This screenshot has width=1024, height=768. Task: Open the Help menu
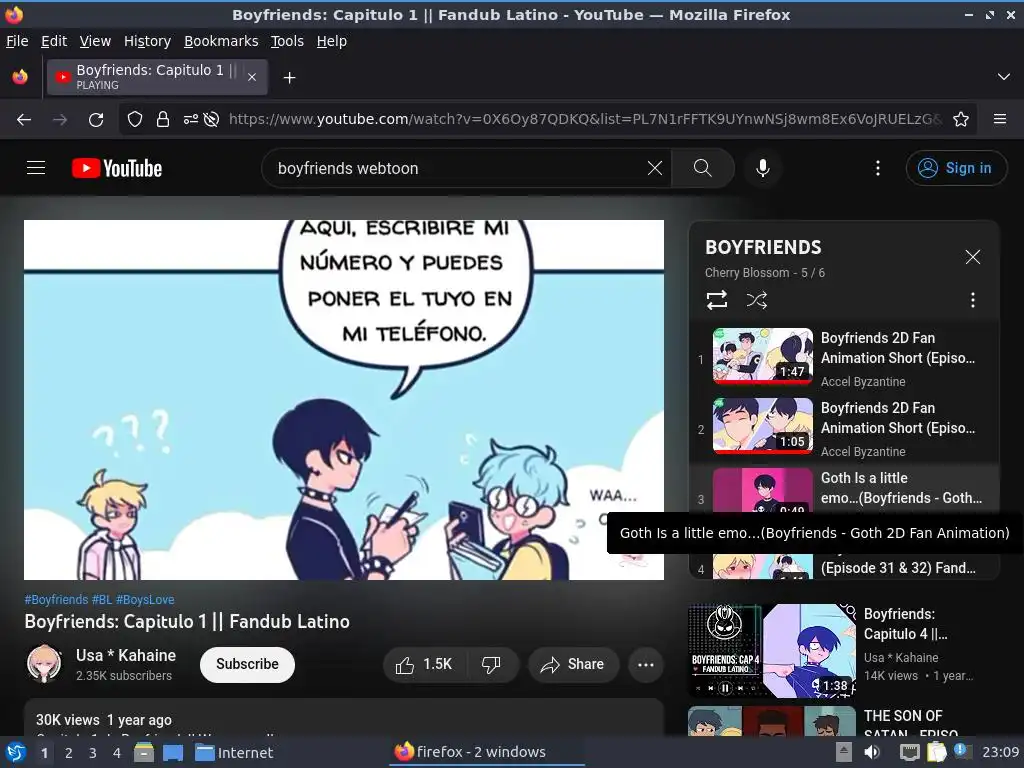(332, 41)
